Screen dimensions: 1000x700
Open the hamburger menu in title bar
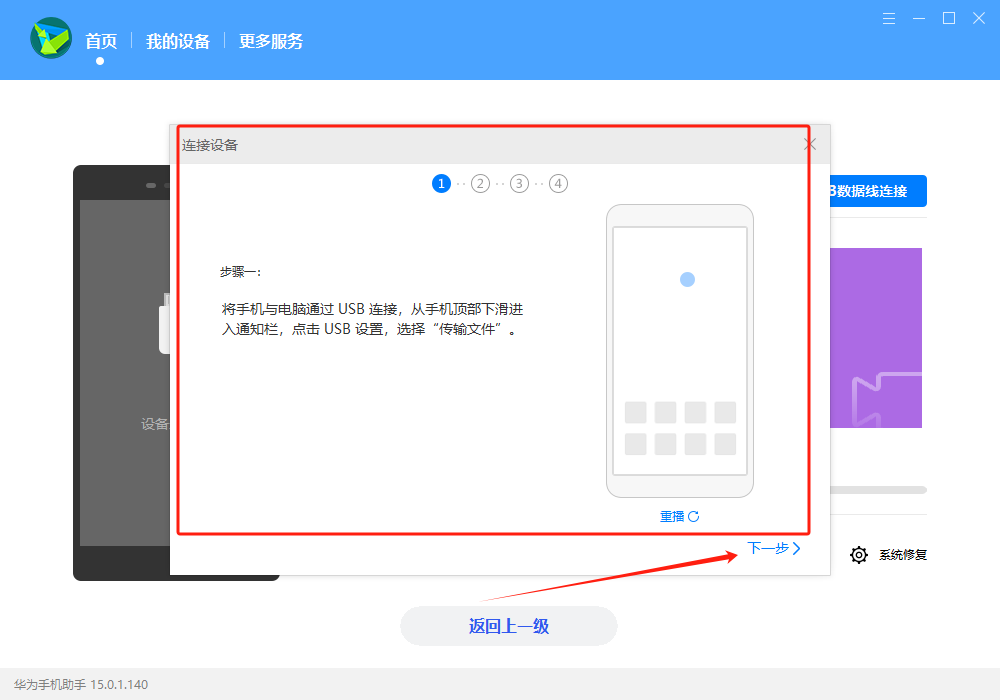888,18
